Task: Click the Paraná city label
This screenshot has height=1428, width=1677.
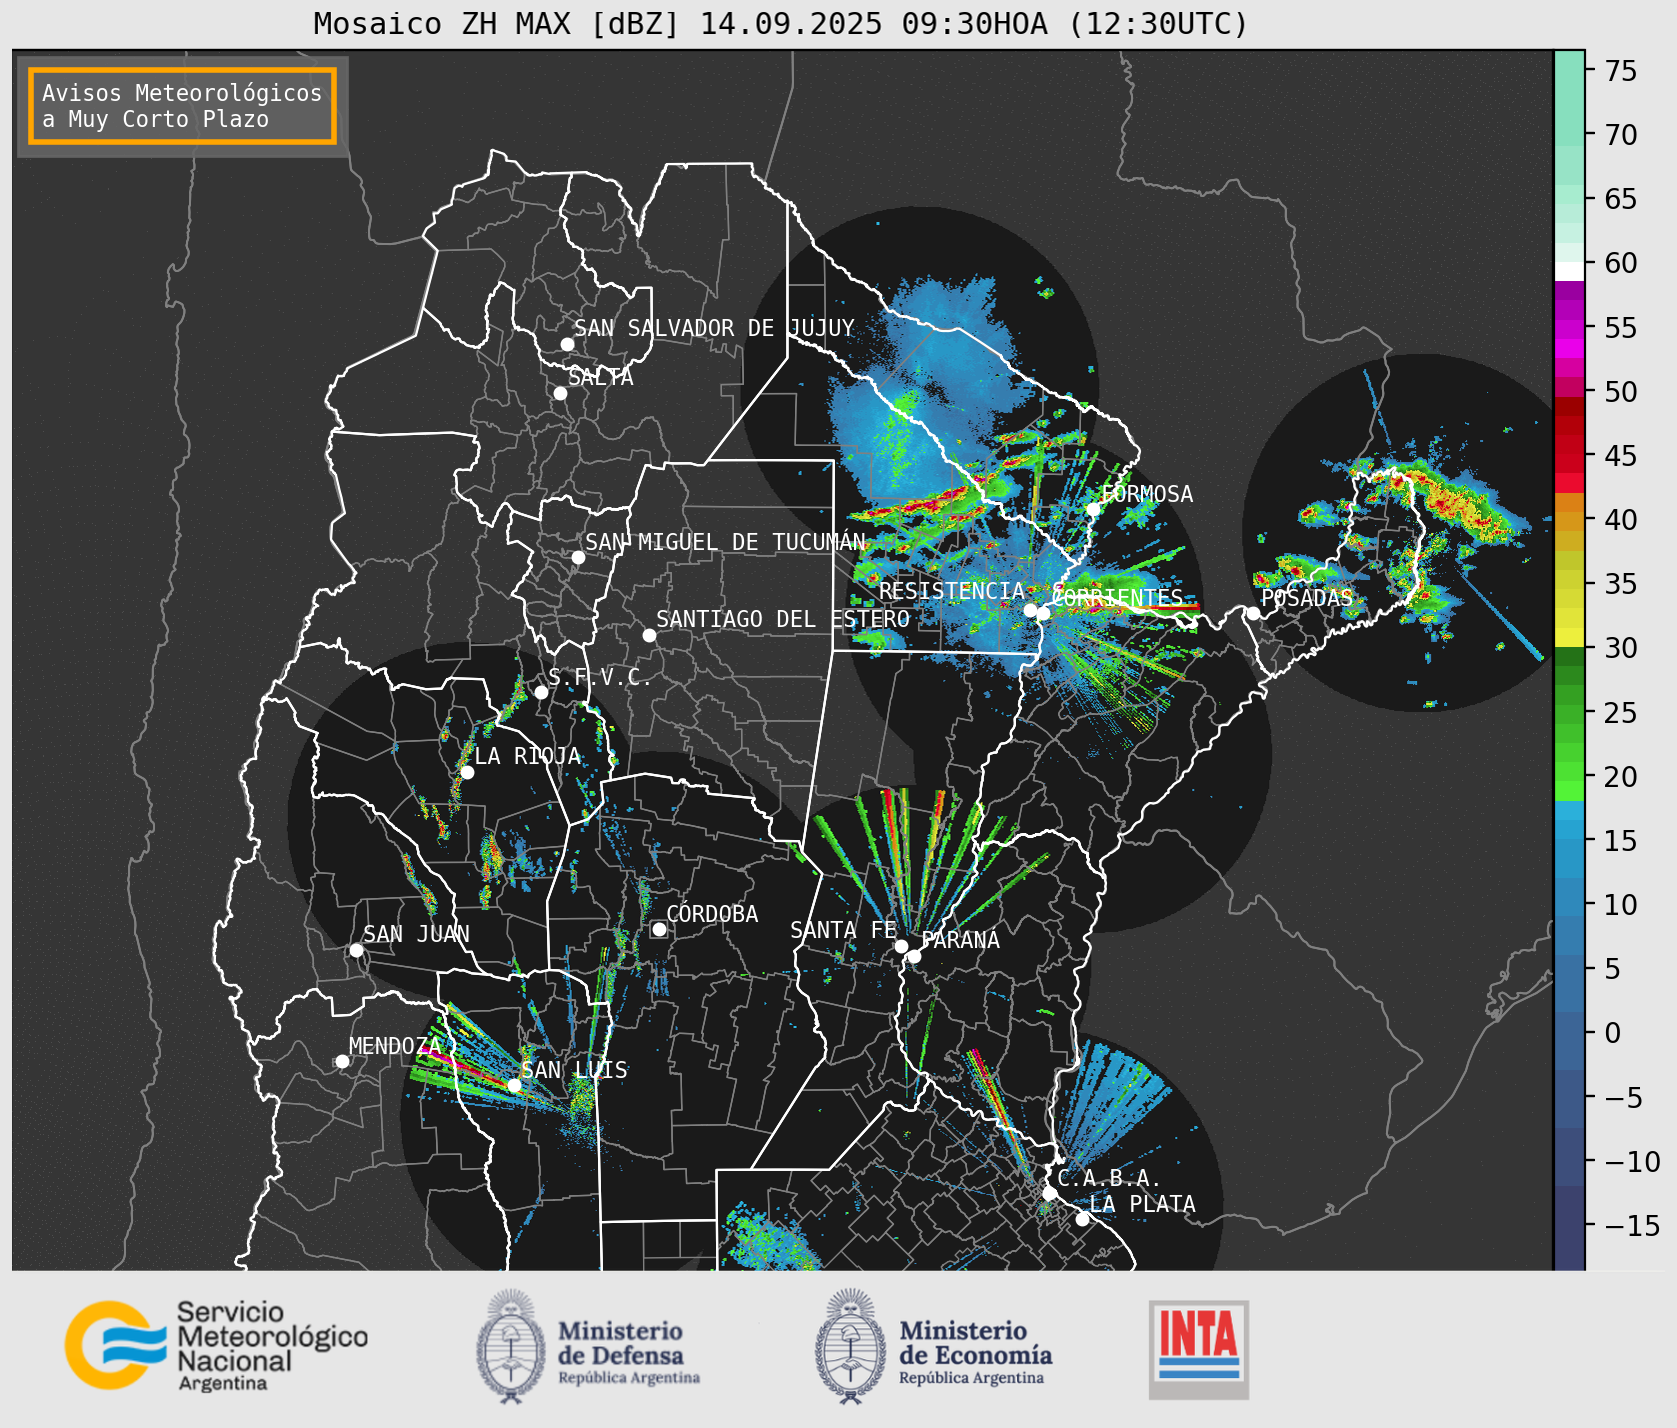Action: pos(960,940)
